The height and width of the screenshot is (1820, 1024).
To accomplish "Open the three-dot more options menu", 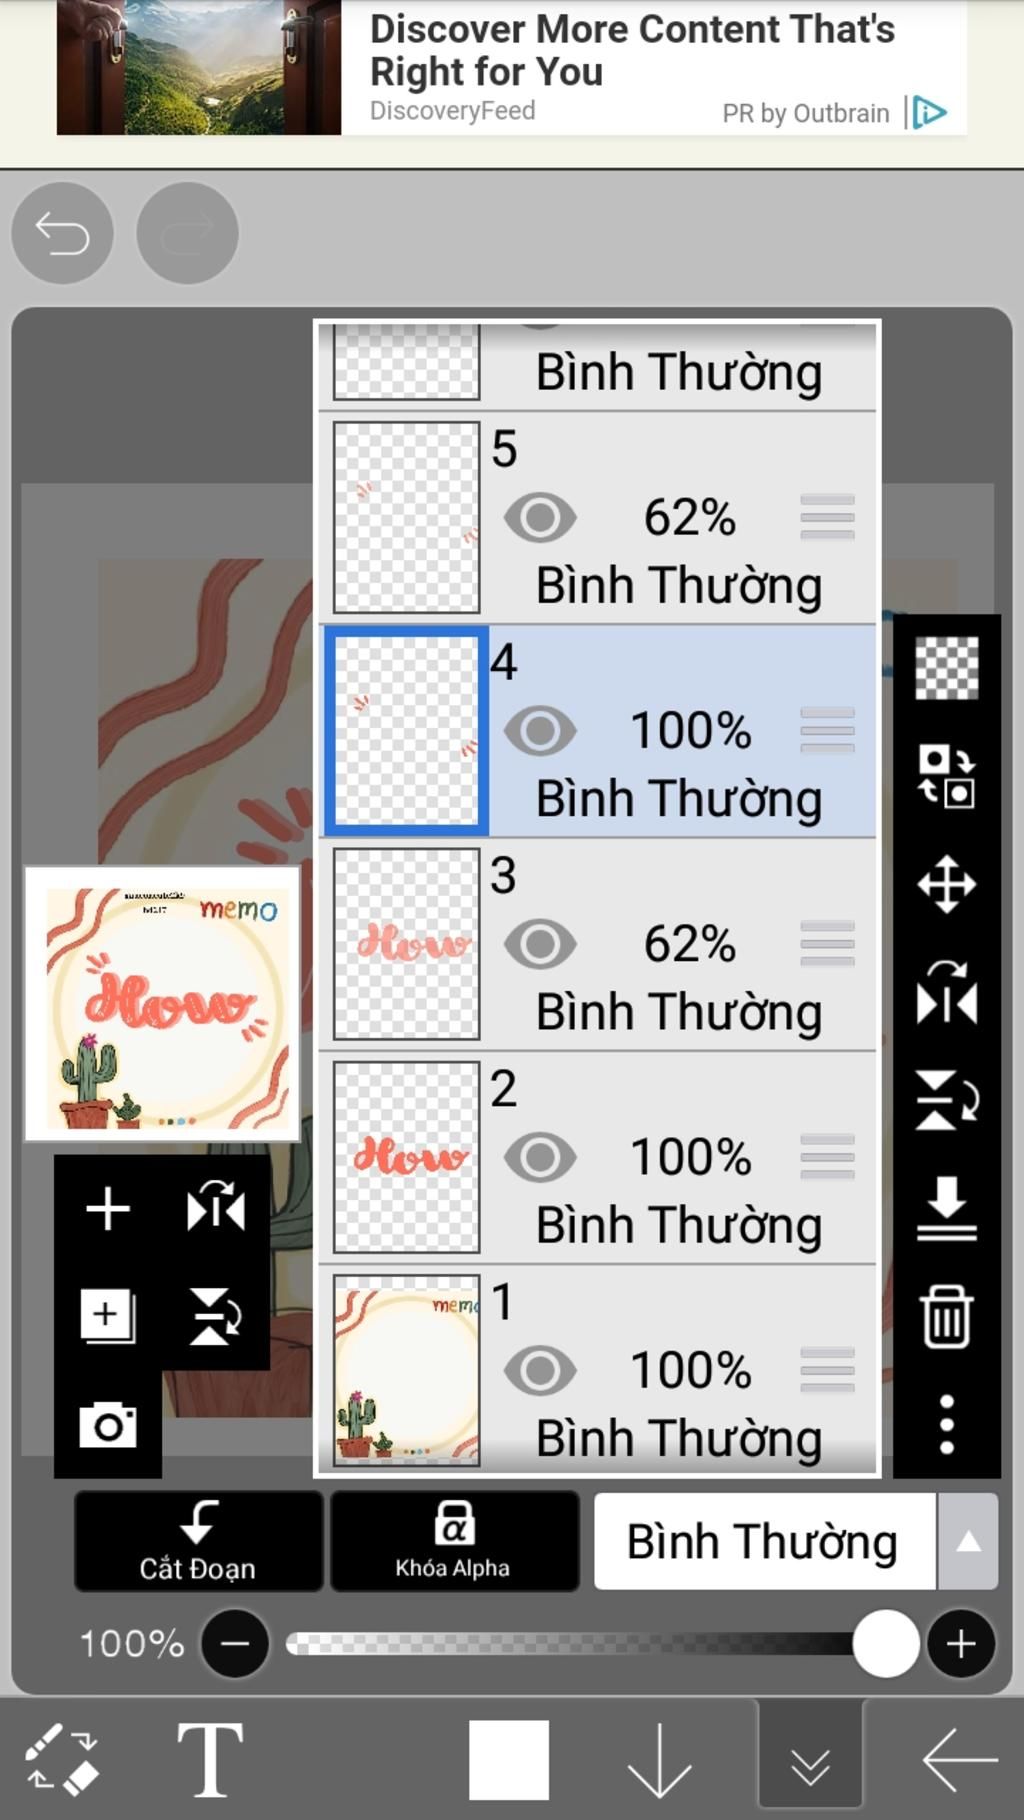I will (x=946, y=1425).
